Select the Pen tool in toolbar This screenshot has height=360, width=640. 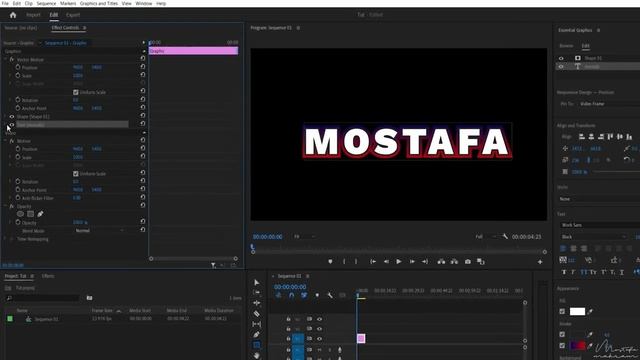[256, 334]
